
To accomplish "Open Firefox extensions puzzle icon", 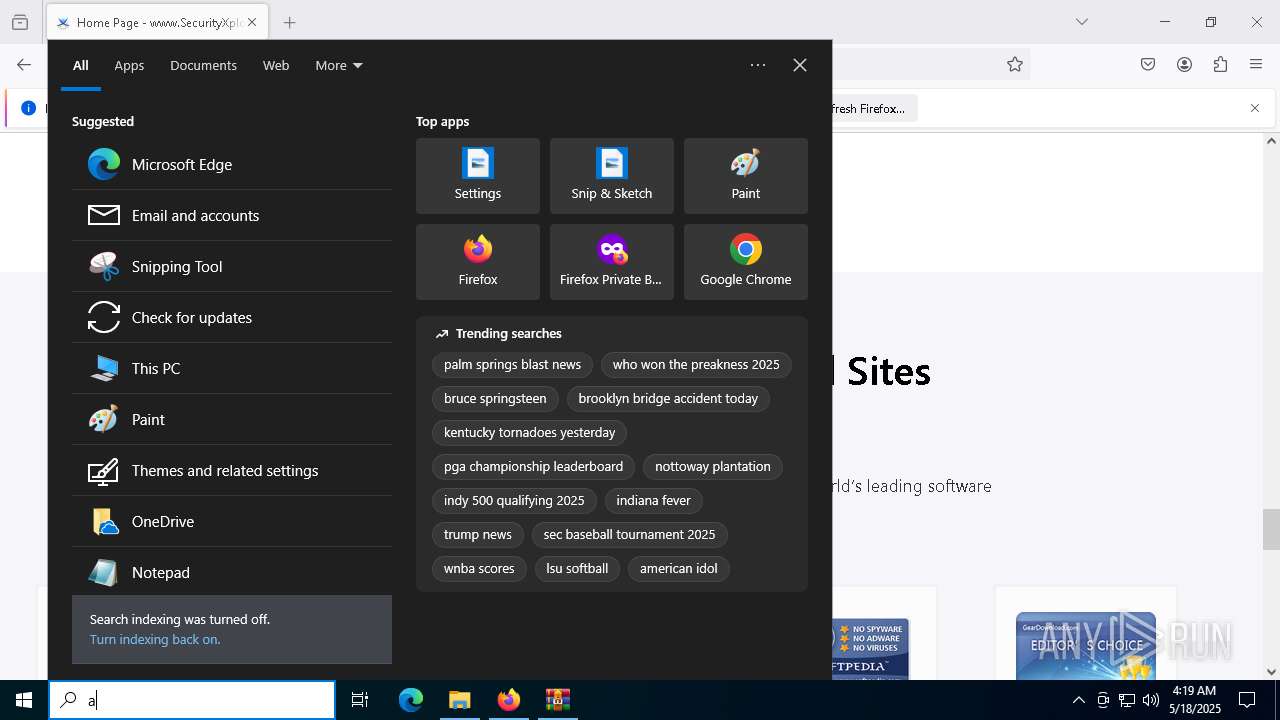I will point(1220,64).
